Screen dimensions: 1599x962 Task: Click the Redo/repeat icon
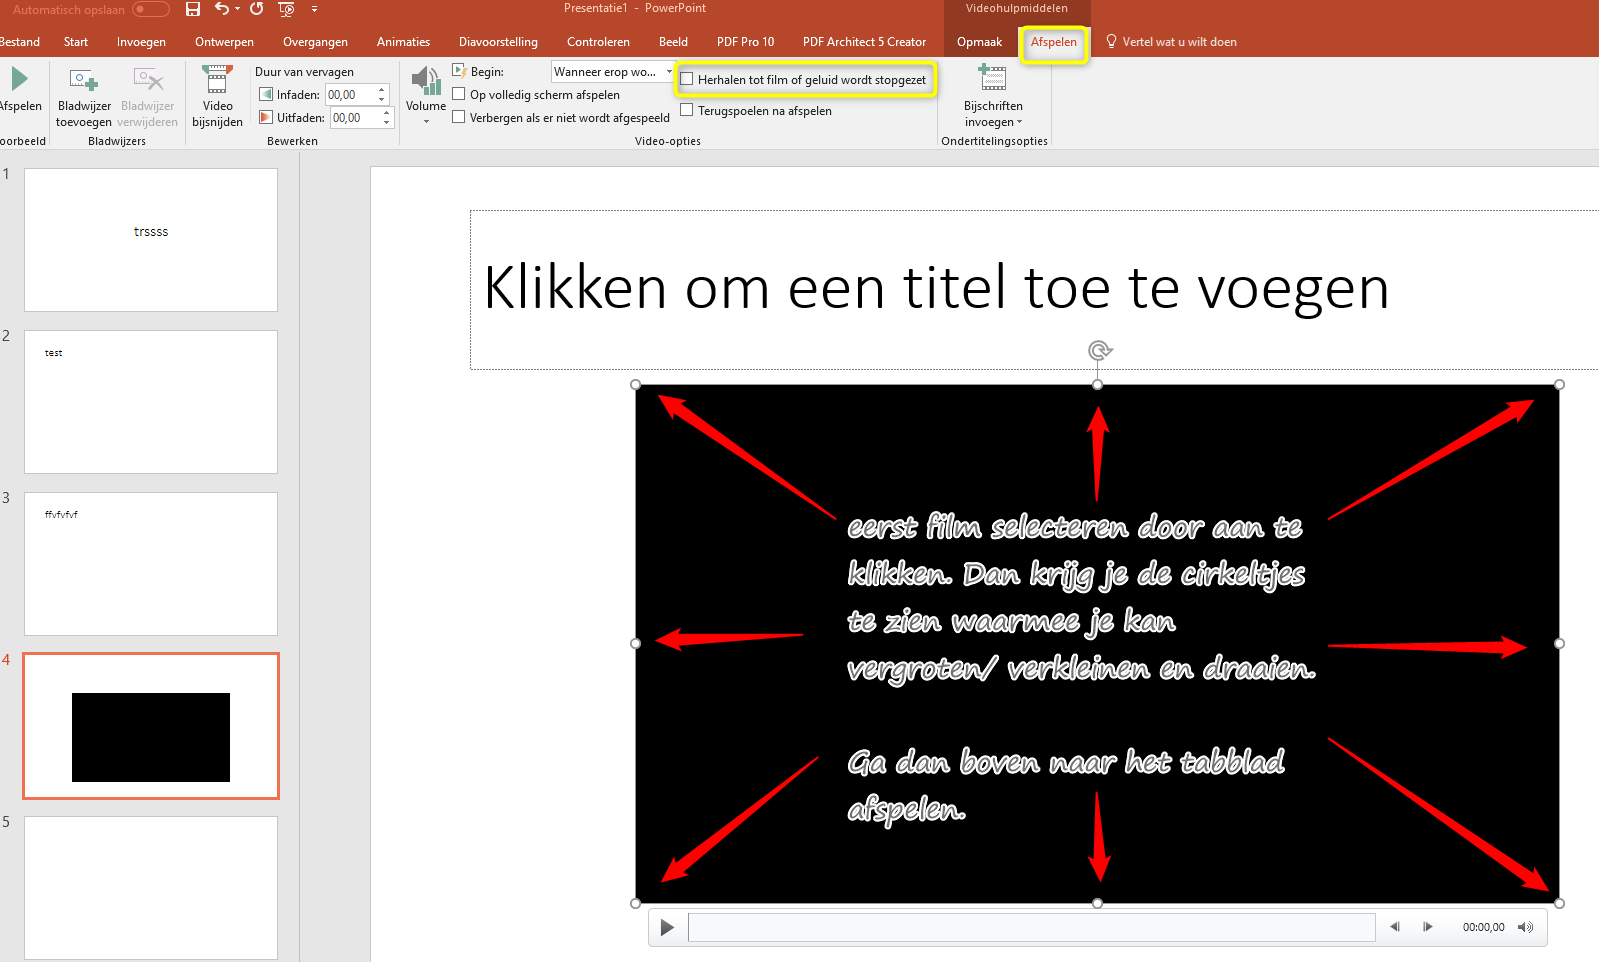257,9
